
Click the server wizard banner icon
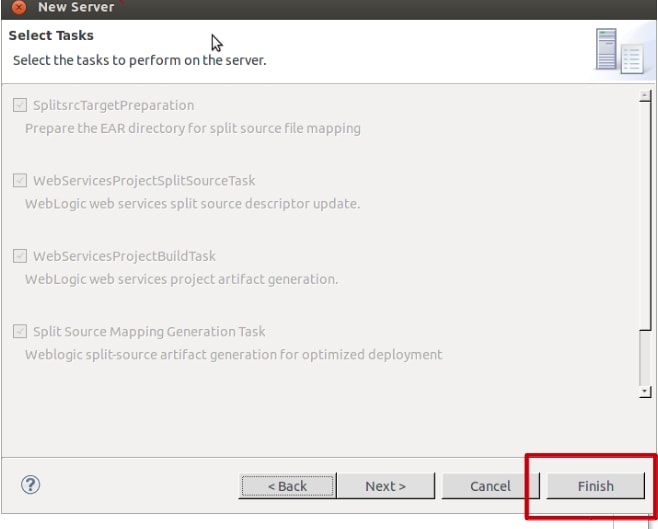[x=612, y=49]
